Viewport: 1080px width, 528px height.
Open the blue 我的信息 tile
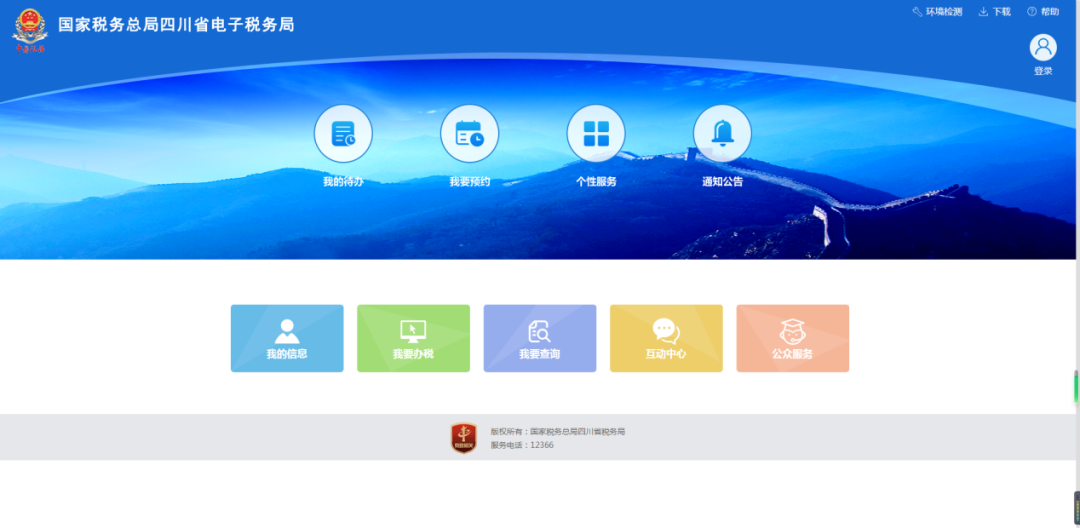click(x=287, y=338)
